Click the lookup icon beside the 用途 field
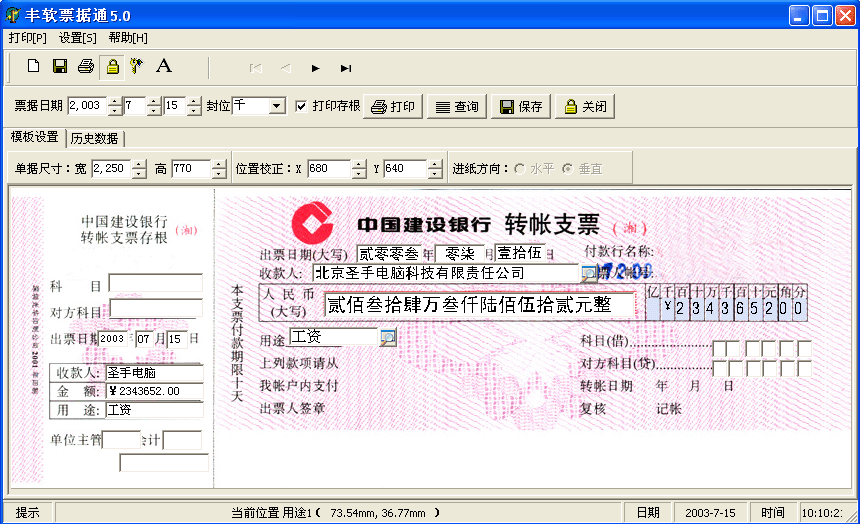 [388, 337]
